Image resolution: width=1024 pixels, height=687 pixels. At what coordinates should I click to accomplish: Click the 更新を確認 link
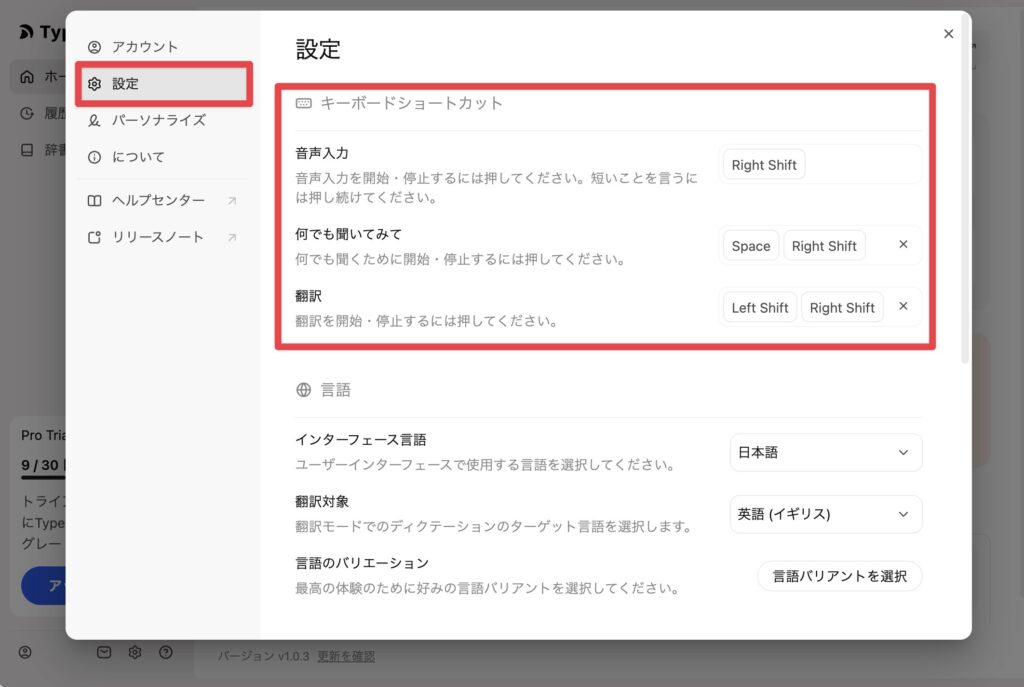coord(346,656)
